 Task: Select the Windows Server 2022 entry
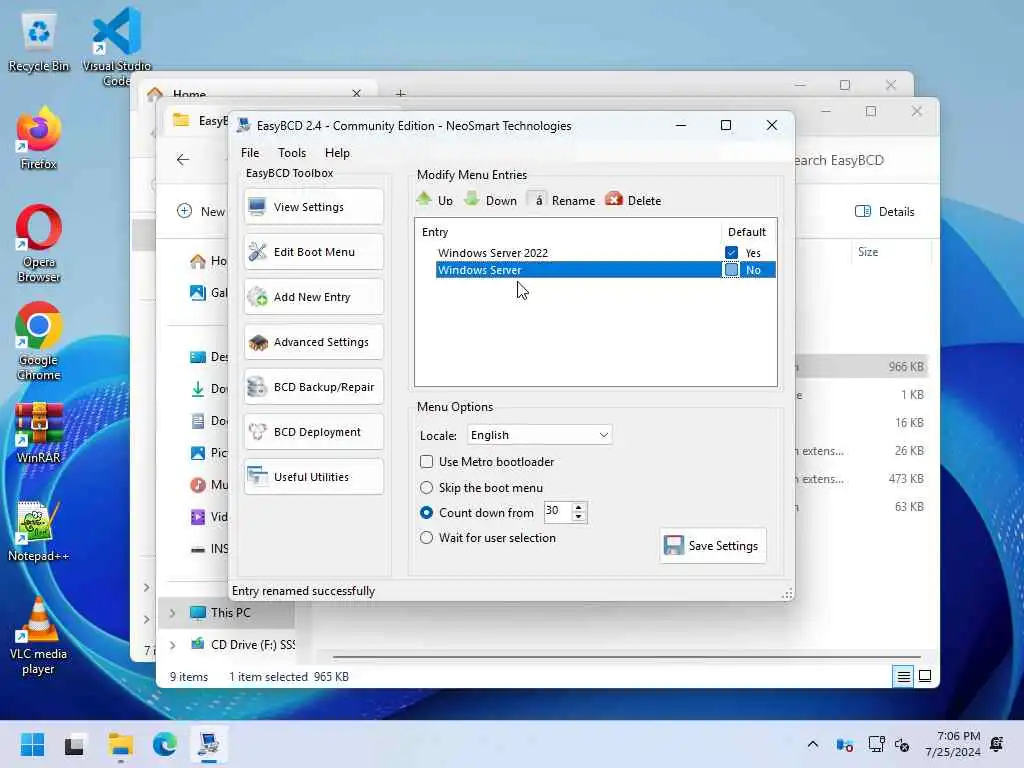(493, 253)
